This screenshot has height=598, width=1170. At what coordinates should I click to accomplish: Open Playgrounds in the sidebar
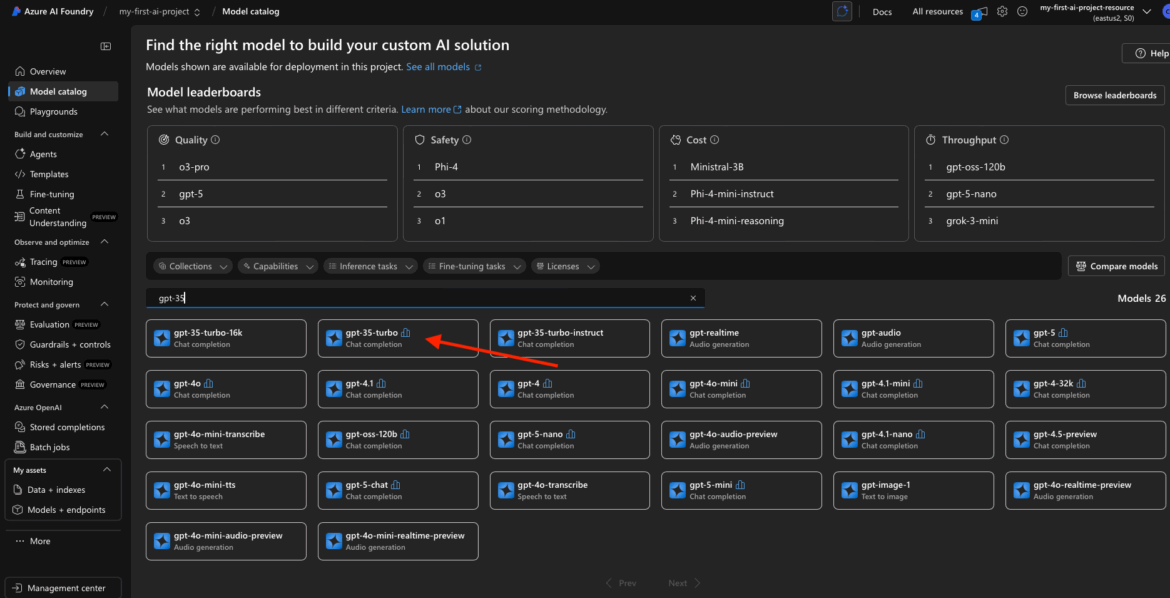[53, 112]
